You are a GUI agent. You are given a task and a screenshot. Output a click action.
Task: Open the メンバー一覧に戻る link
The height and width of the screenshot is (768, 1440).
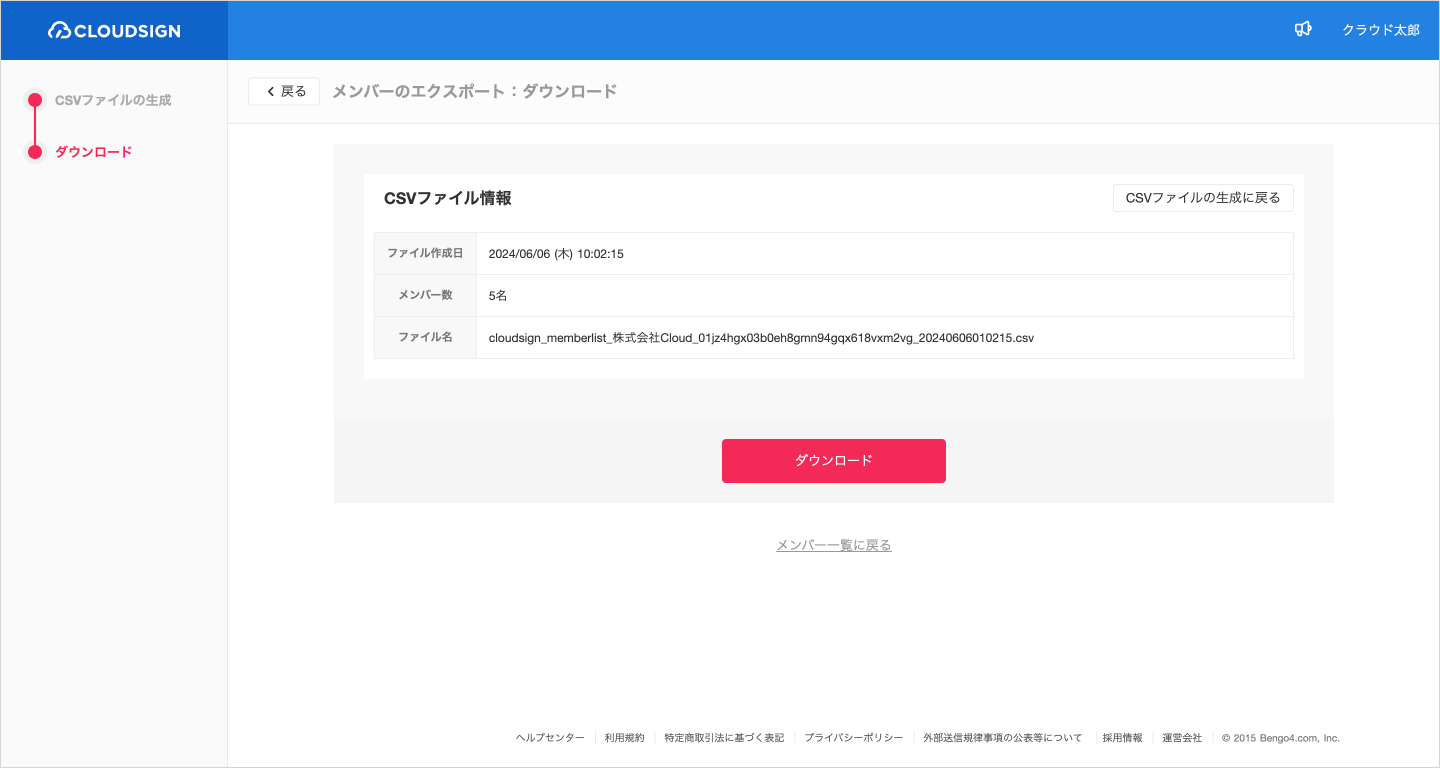coord(834,545)
